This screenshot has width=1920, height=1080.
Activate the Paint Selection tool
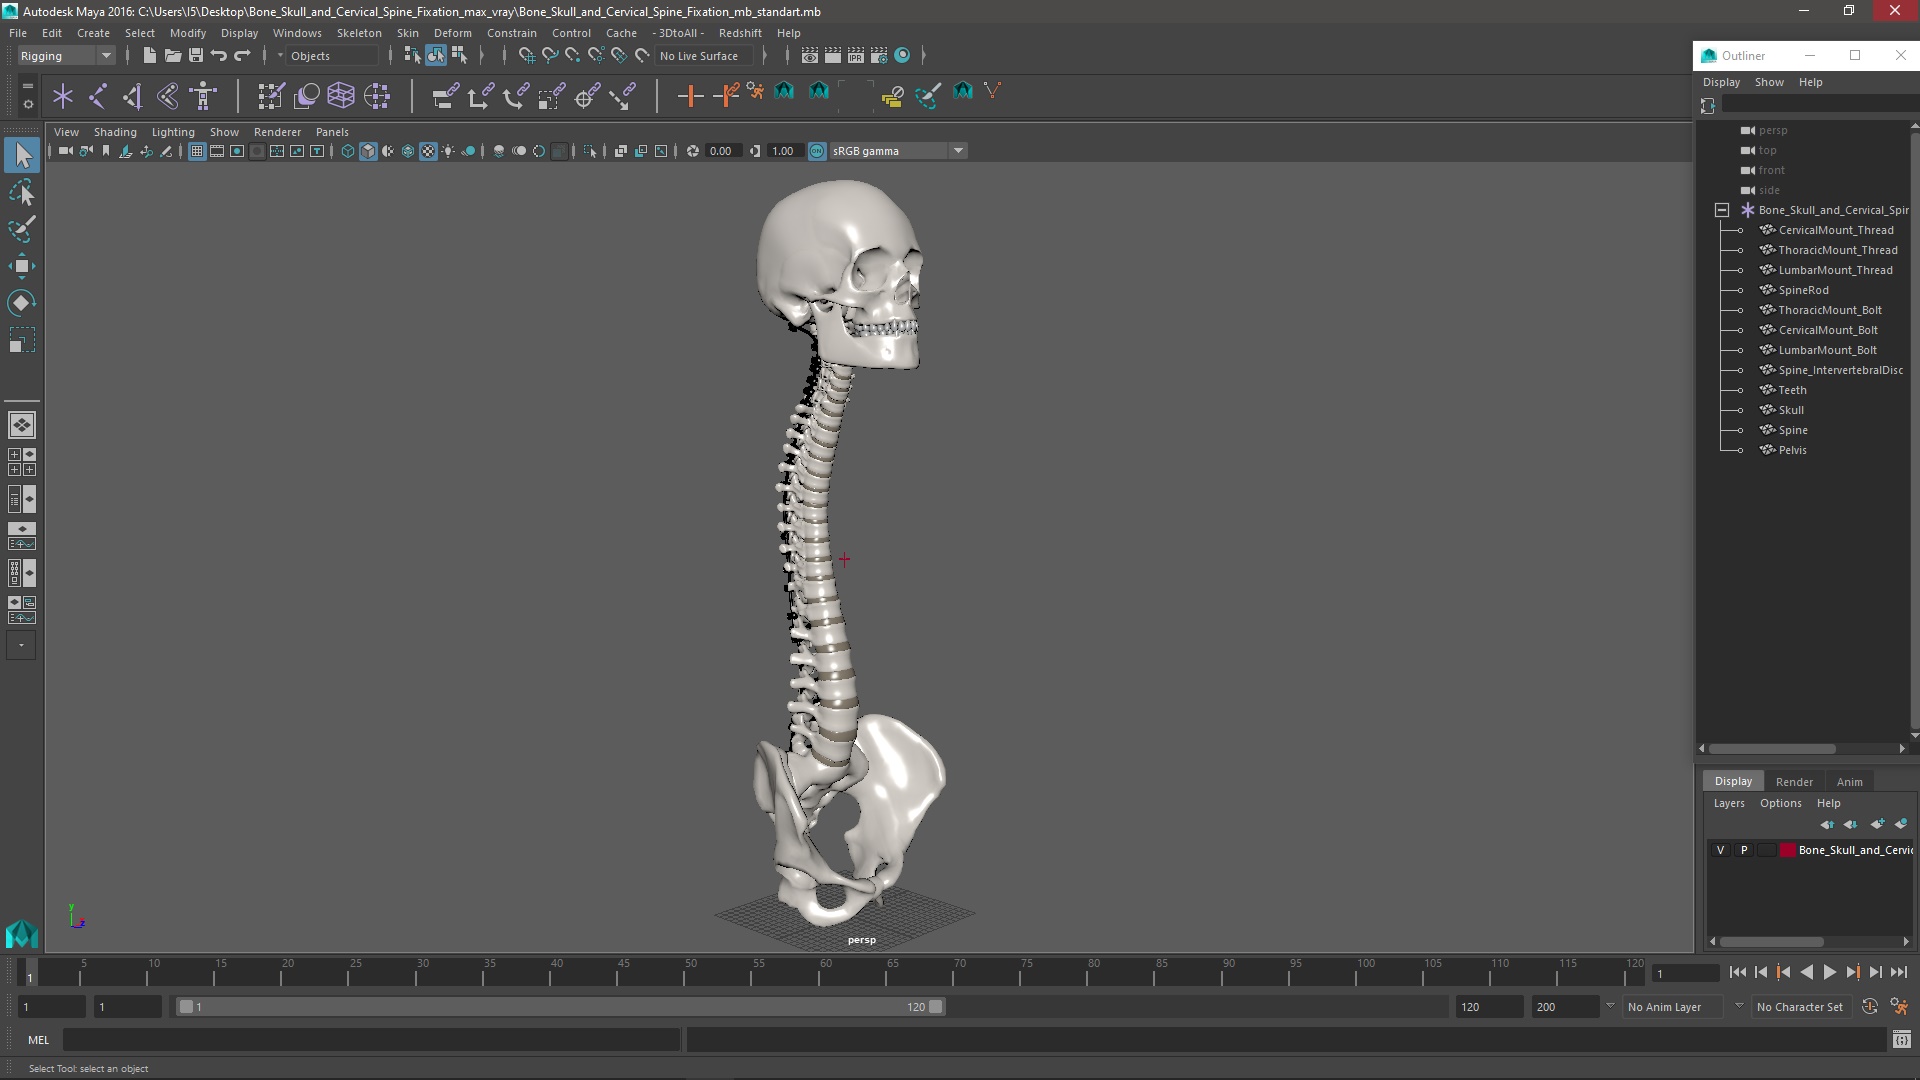click(x=22, y=229)
